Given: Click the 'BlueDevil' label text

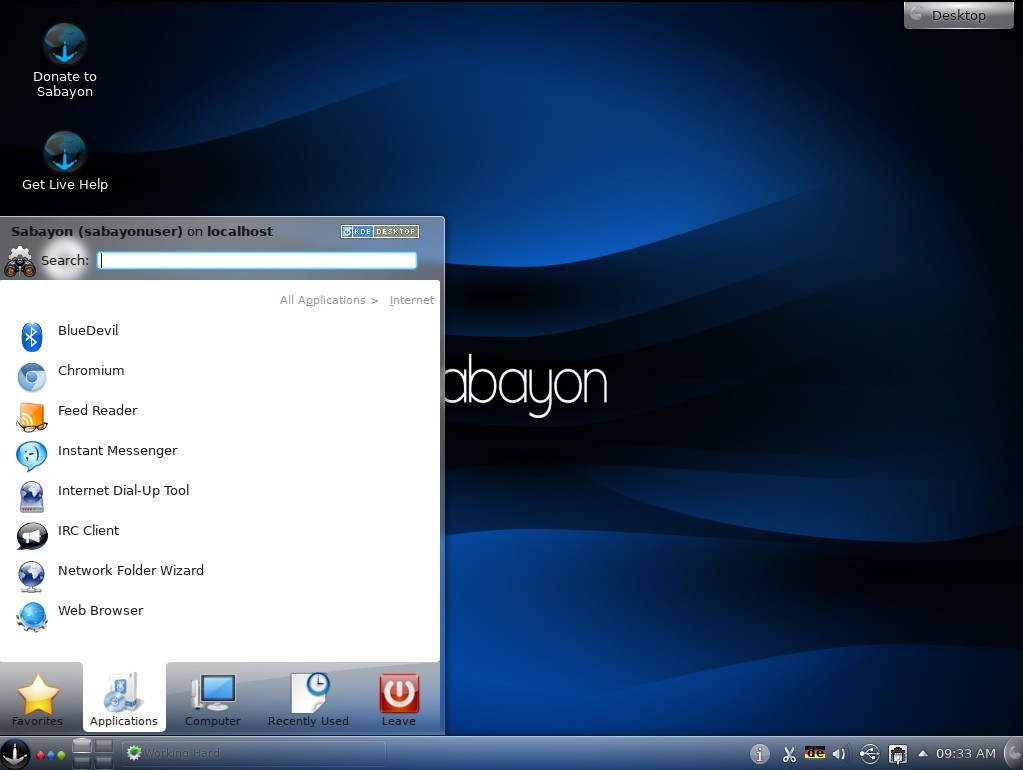Looking at the screenshot, I should 88,330.
